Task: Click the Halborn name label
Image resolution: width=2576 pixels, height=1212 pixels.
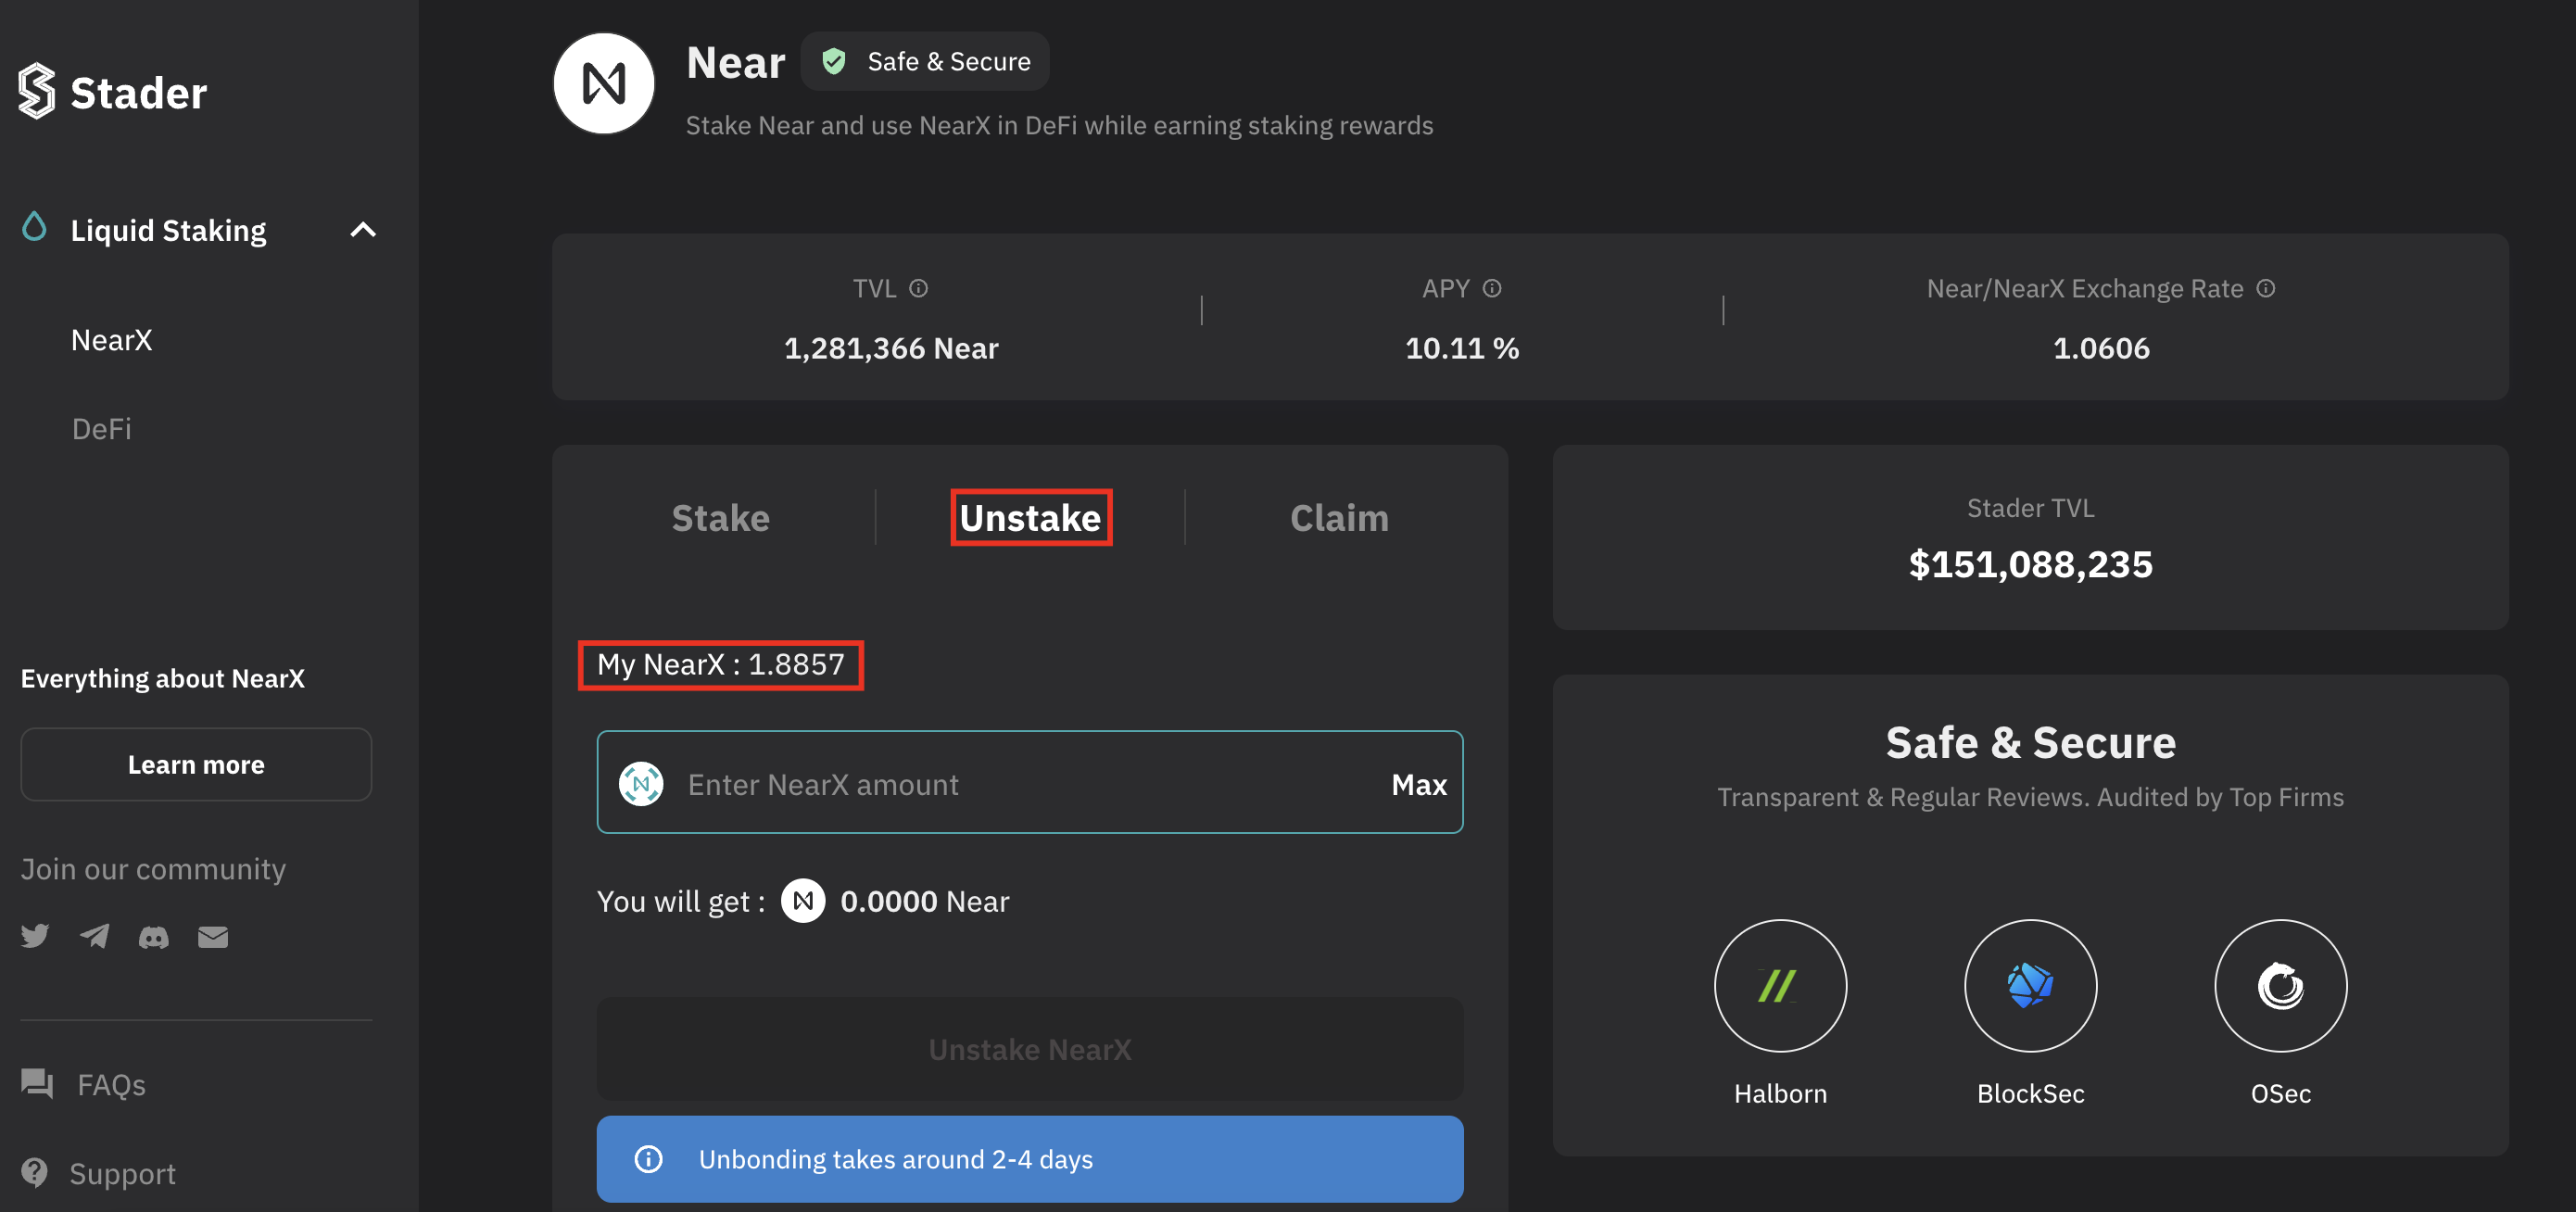Action: [1780, 1094]
